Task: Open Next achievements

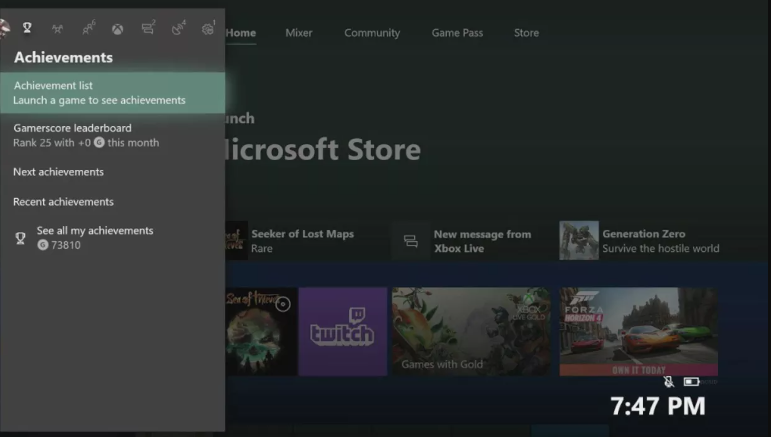Action: [113, 172]
